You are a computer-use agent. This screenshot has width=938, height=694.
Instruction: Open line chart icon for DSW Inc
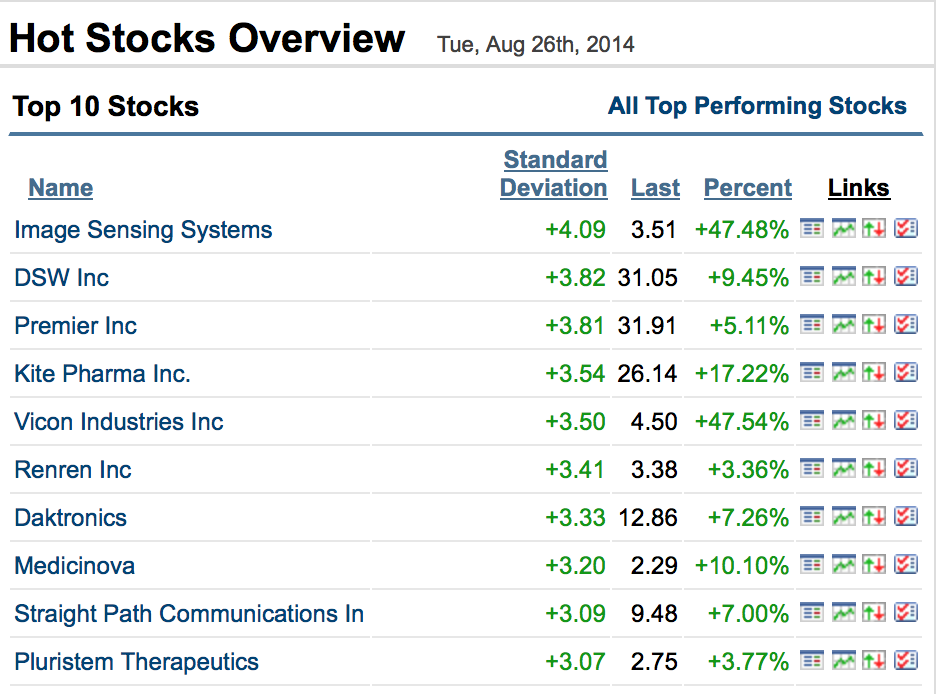pyautogui.click(x=843, y=276)
